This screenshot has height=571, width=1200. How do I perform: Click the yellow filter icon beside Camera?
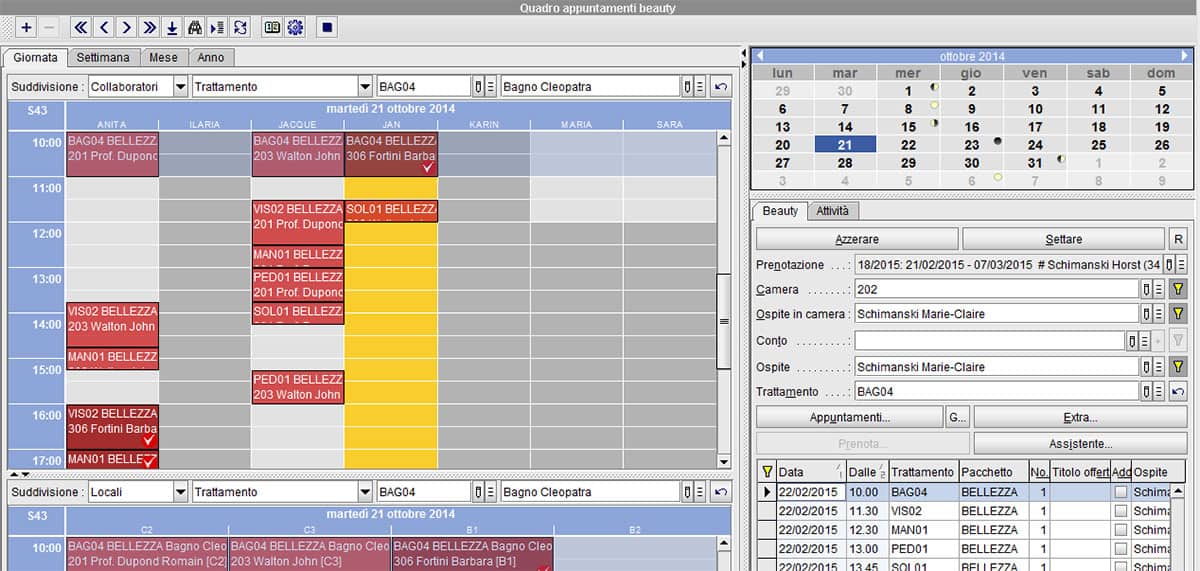[1178, 289]
